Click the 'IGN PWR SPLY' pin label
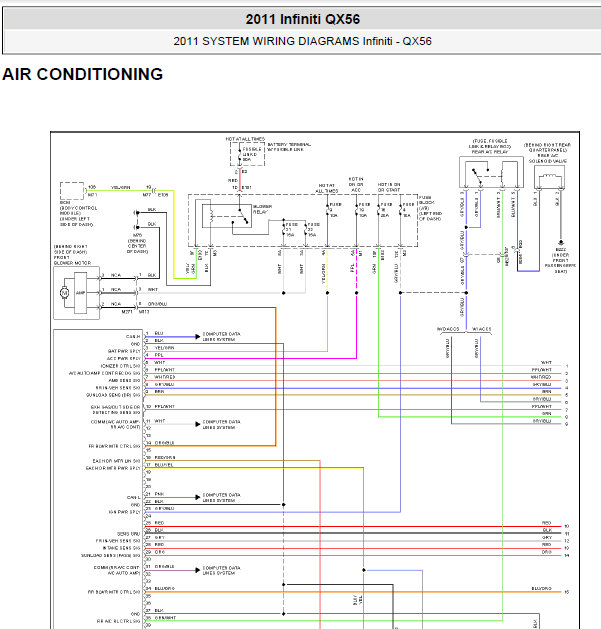The width and height of the screenshot is (601, 629). pyautogui.click(x=125, y=512)
